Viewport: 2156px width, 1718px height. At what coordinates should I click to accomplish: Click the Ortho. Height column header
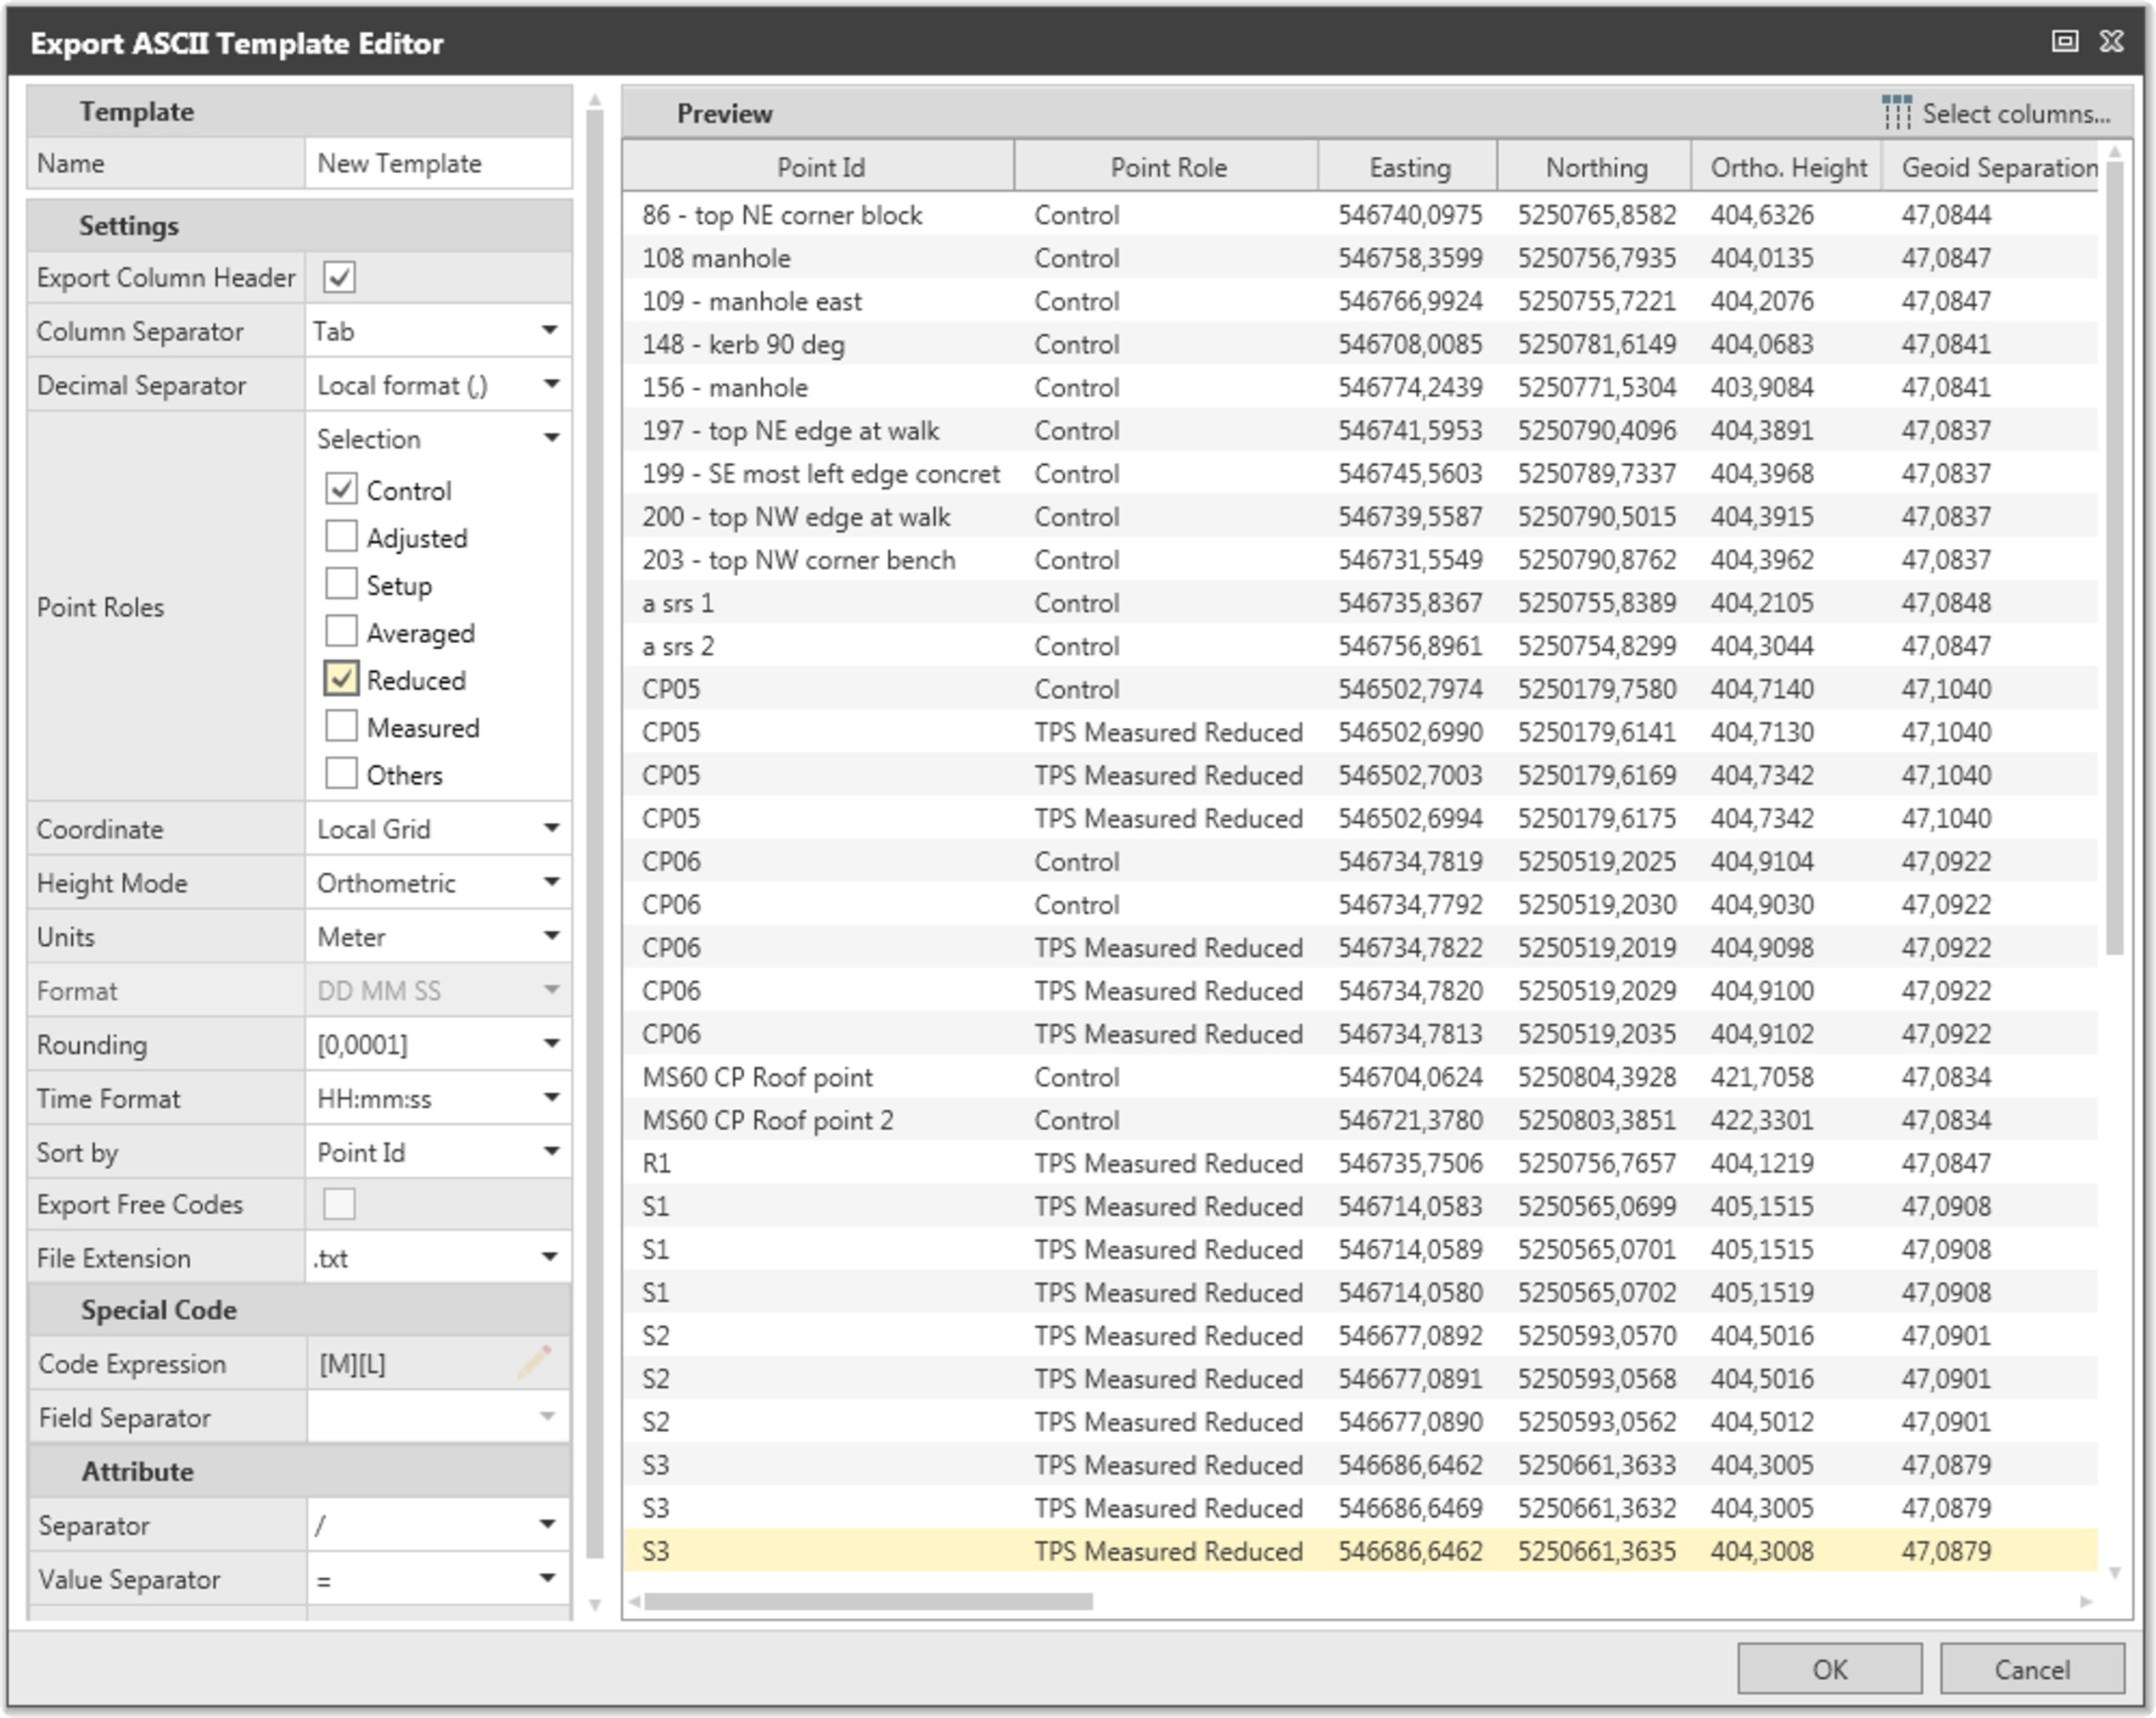point(1787,167)
